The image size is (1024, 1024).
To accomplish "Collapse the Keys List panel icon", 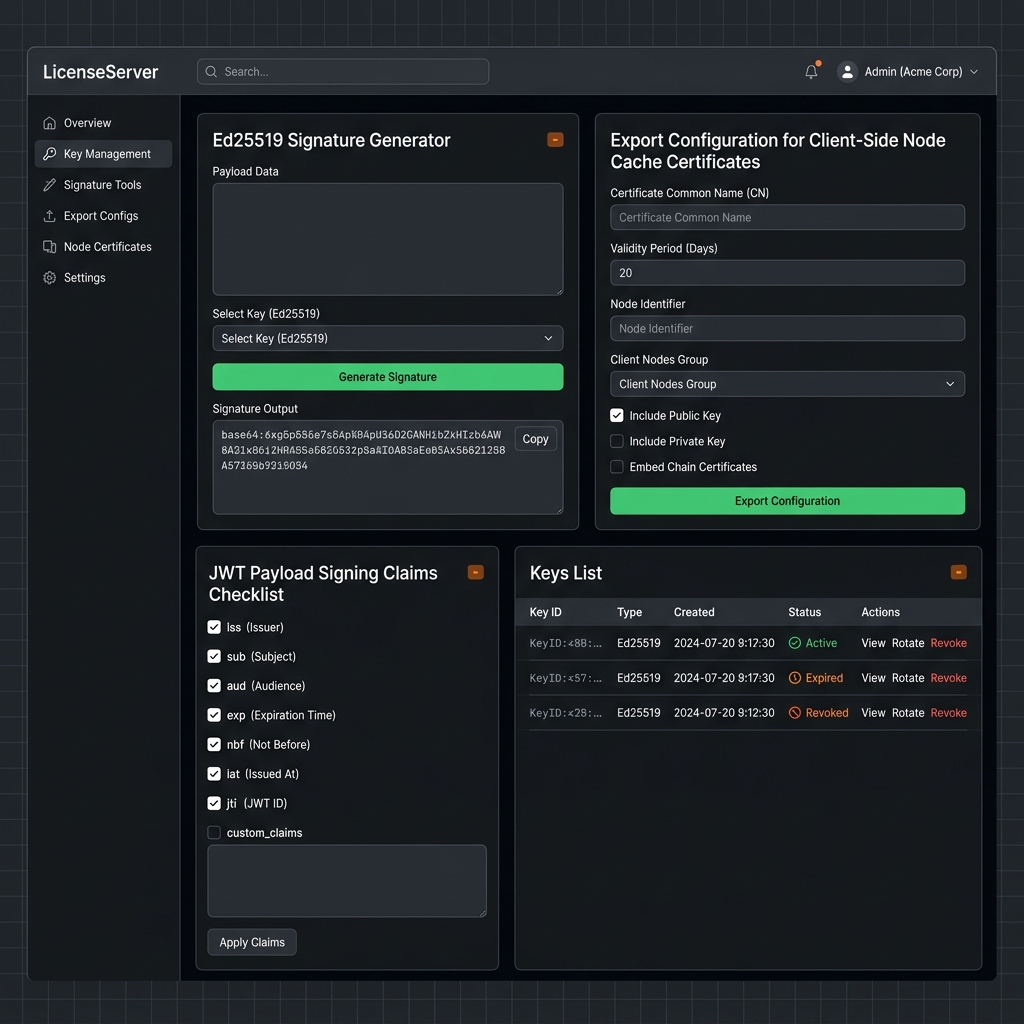I will tap(958, 572).
